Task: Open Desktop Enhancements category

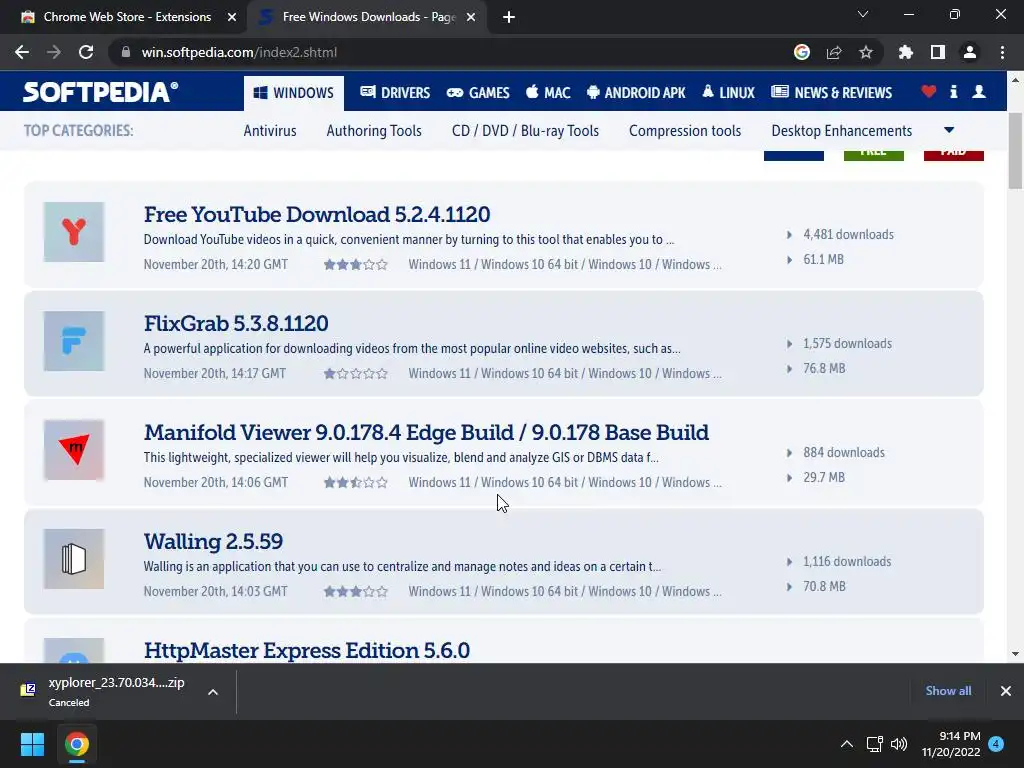Action: [x=842, y=131]
